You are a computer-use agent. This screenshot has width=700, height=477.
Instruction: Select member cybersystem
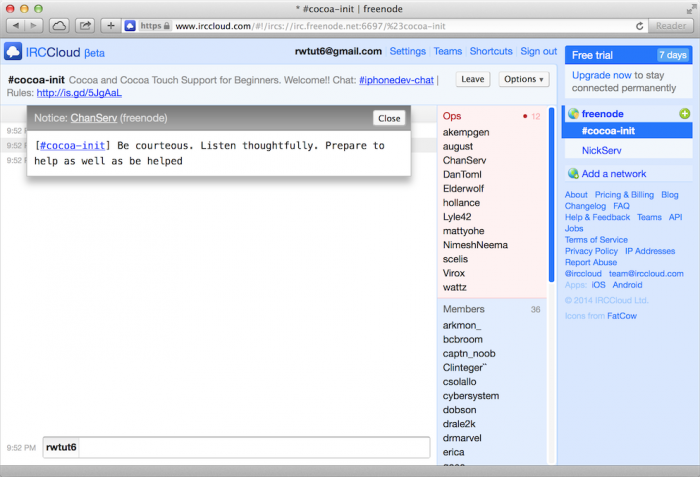471,396
